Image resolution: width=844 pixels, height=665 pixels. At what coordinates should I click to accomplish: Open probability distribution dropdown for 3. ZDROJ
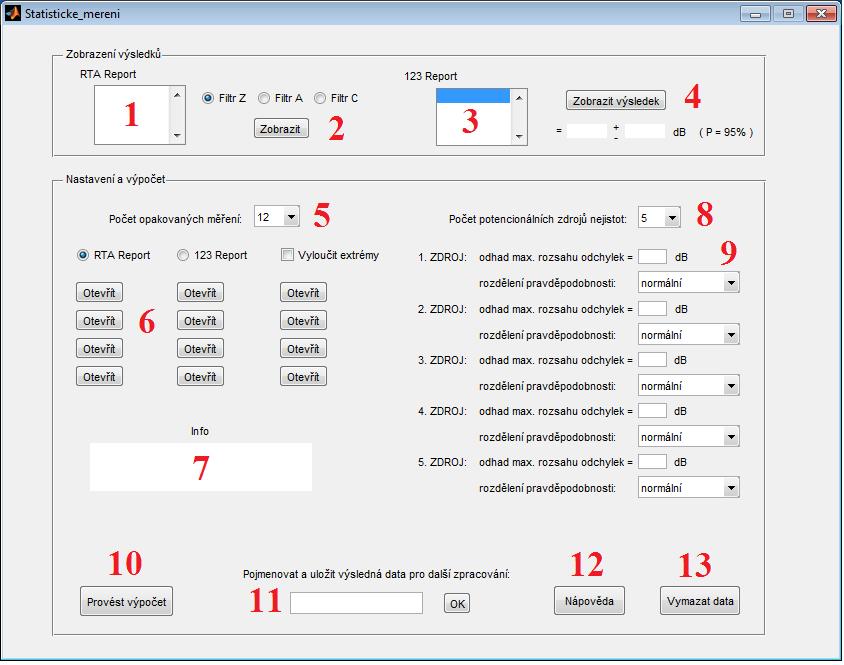click(688, 386)
